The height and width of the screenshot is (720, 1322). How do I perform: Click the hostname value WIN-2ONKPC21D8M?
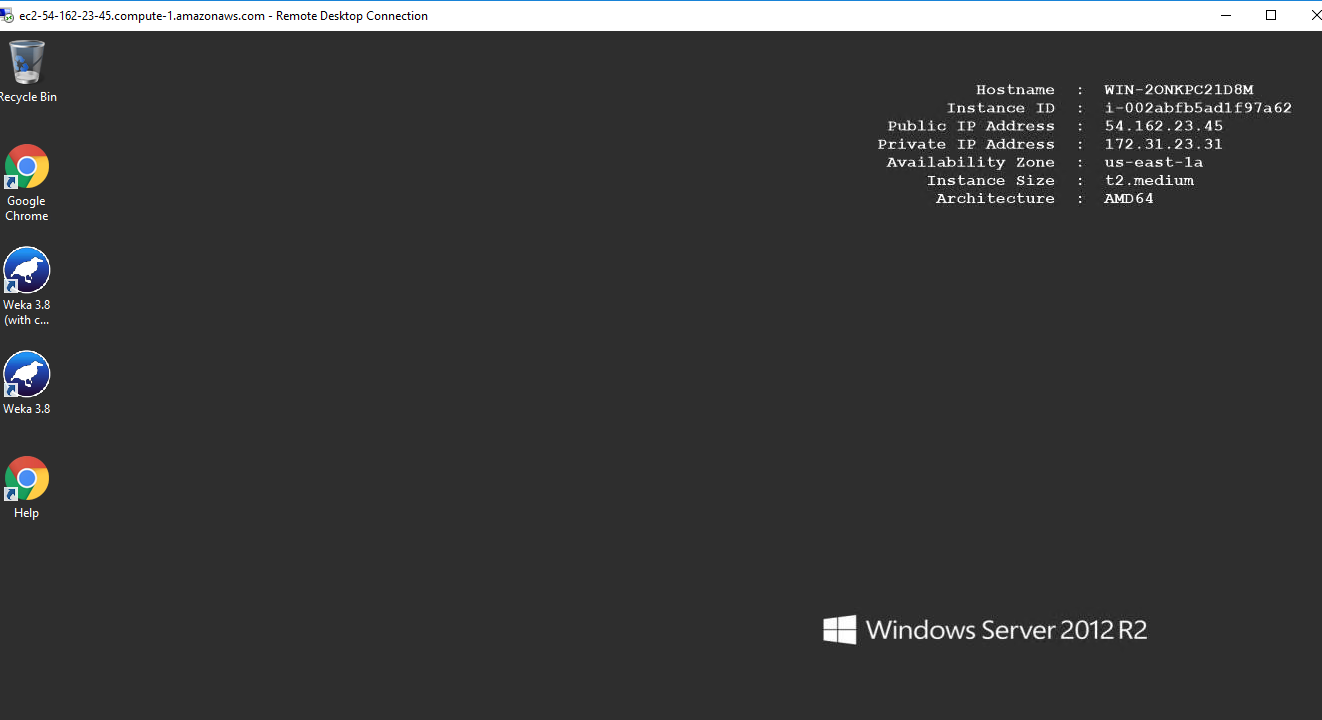coord(1178,90)
